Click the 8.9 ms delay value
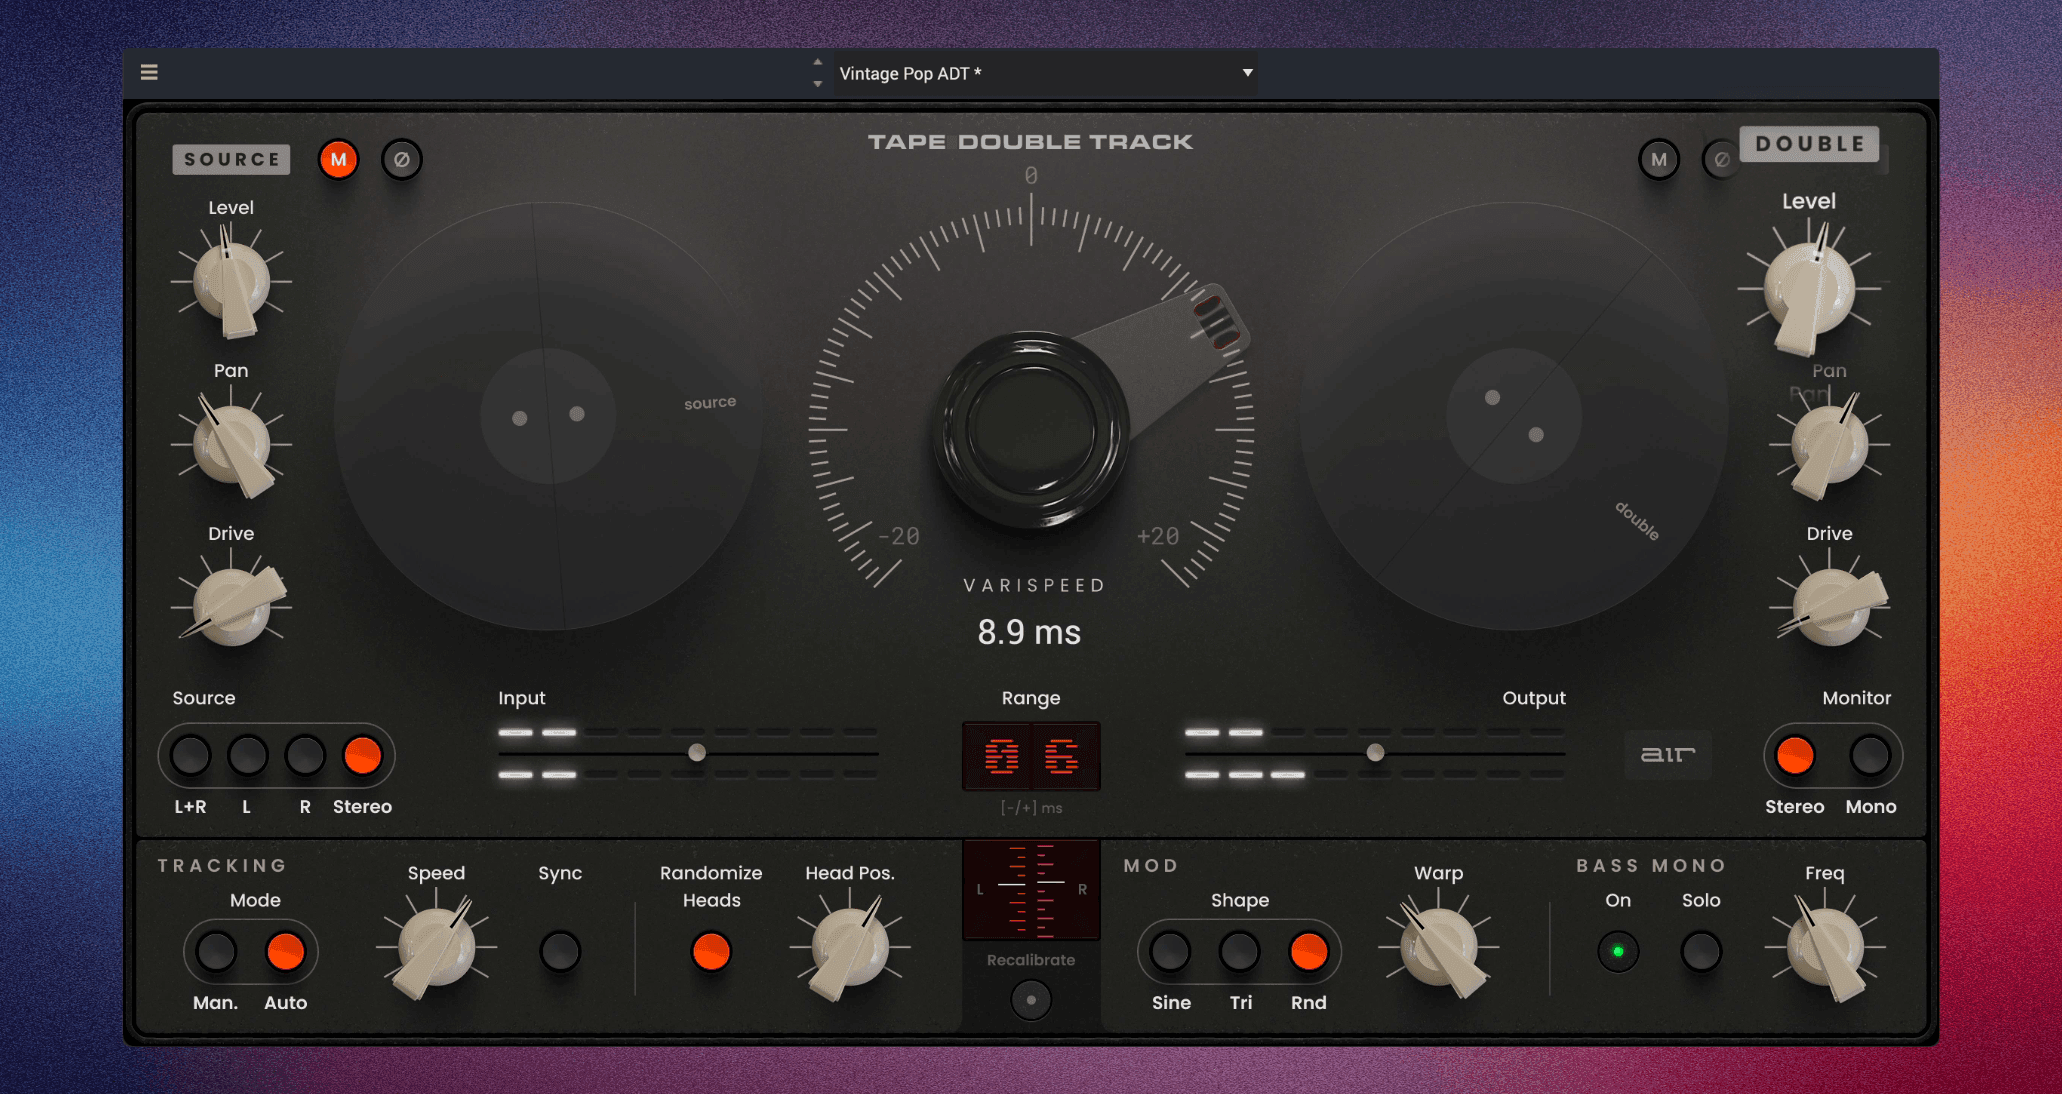 (1029, 632)
